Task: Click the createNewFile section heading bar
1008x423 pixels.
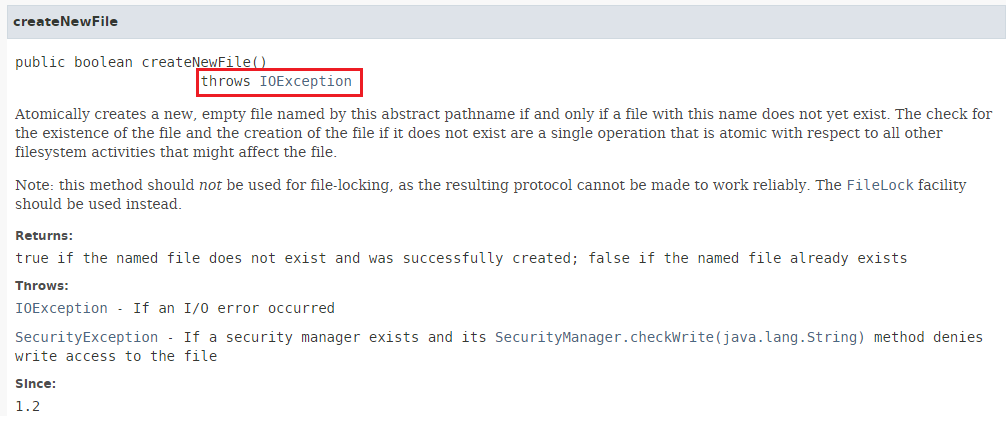Action: pyautogui.click(x=503, y=21)
